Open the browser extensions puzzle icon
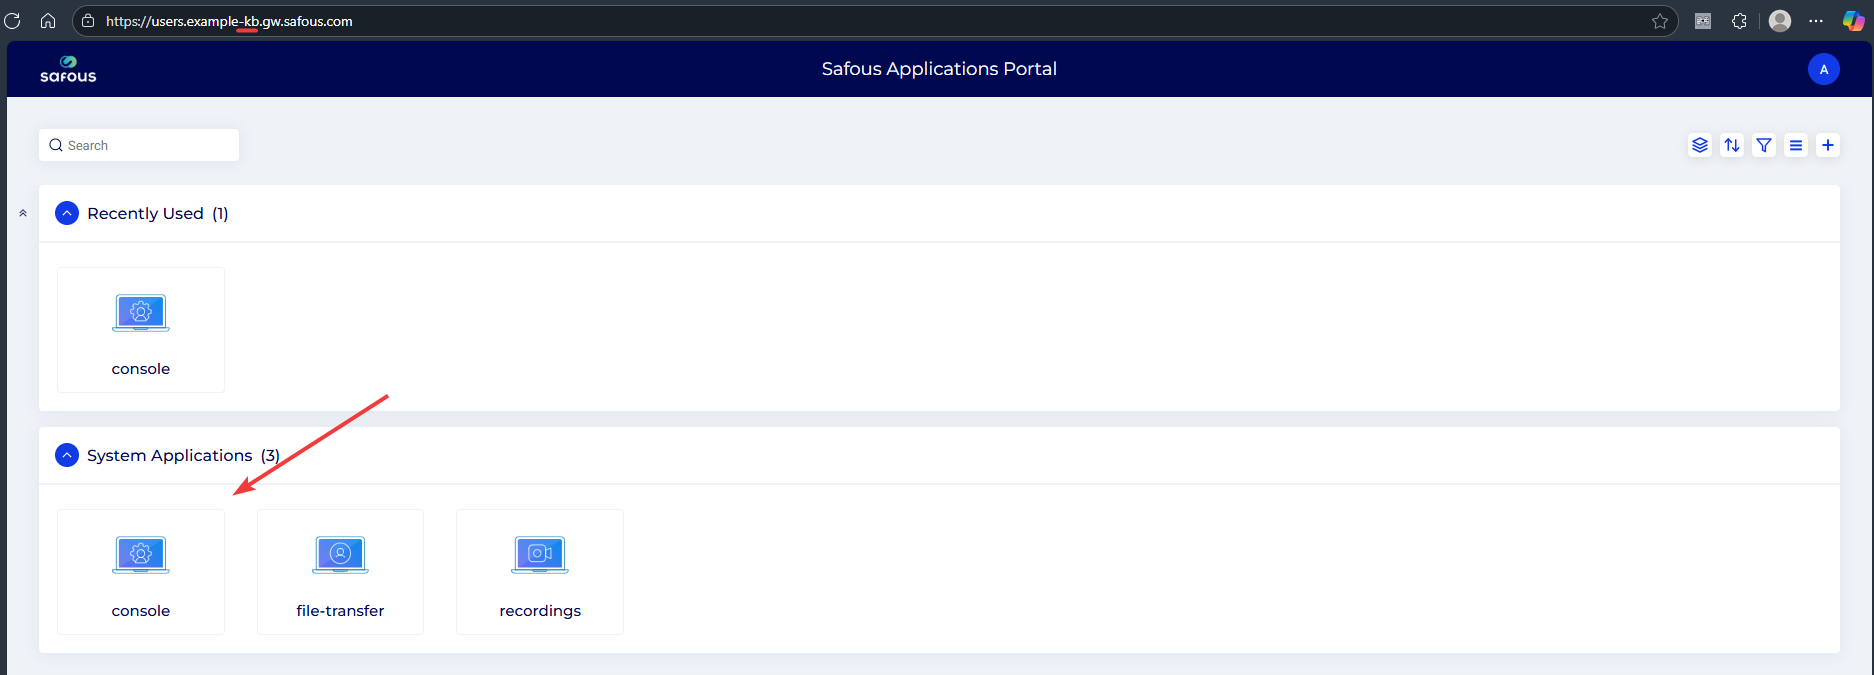 (x=1739, y=21)
